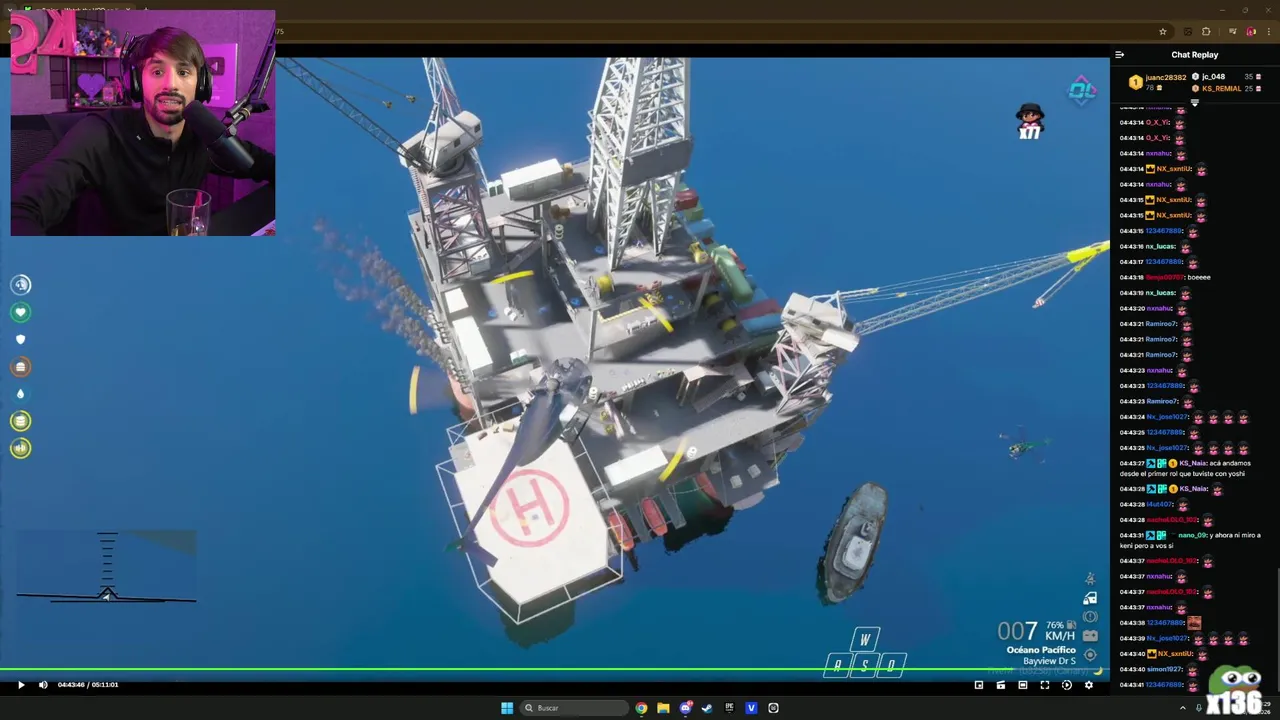This screenshot has width=1280, height=720.
Task: Click the Chat Replay header
Action: pyautogui.click(x=1195, y=55)
